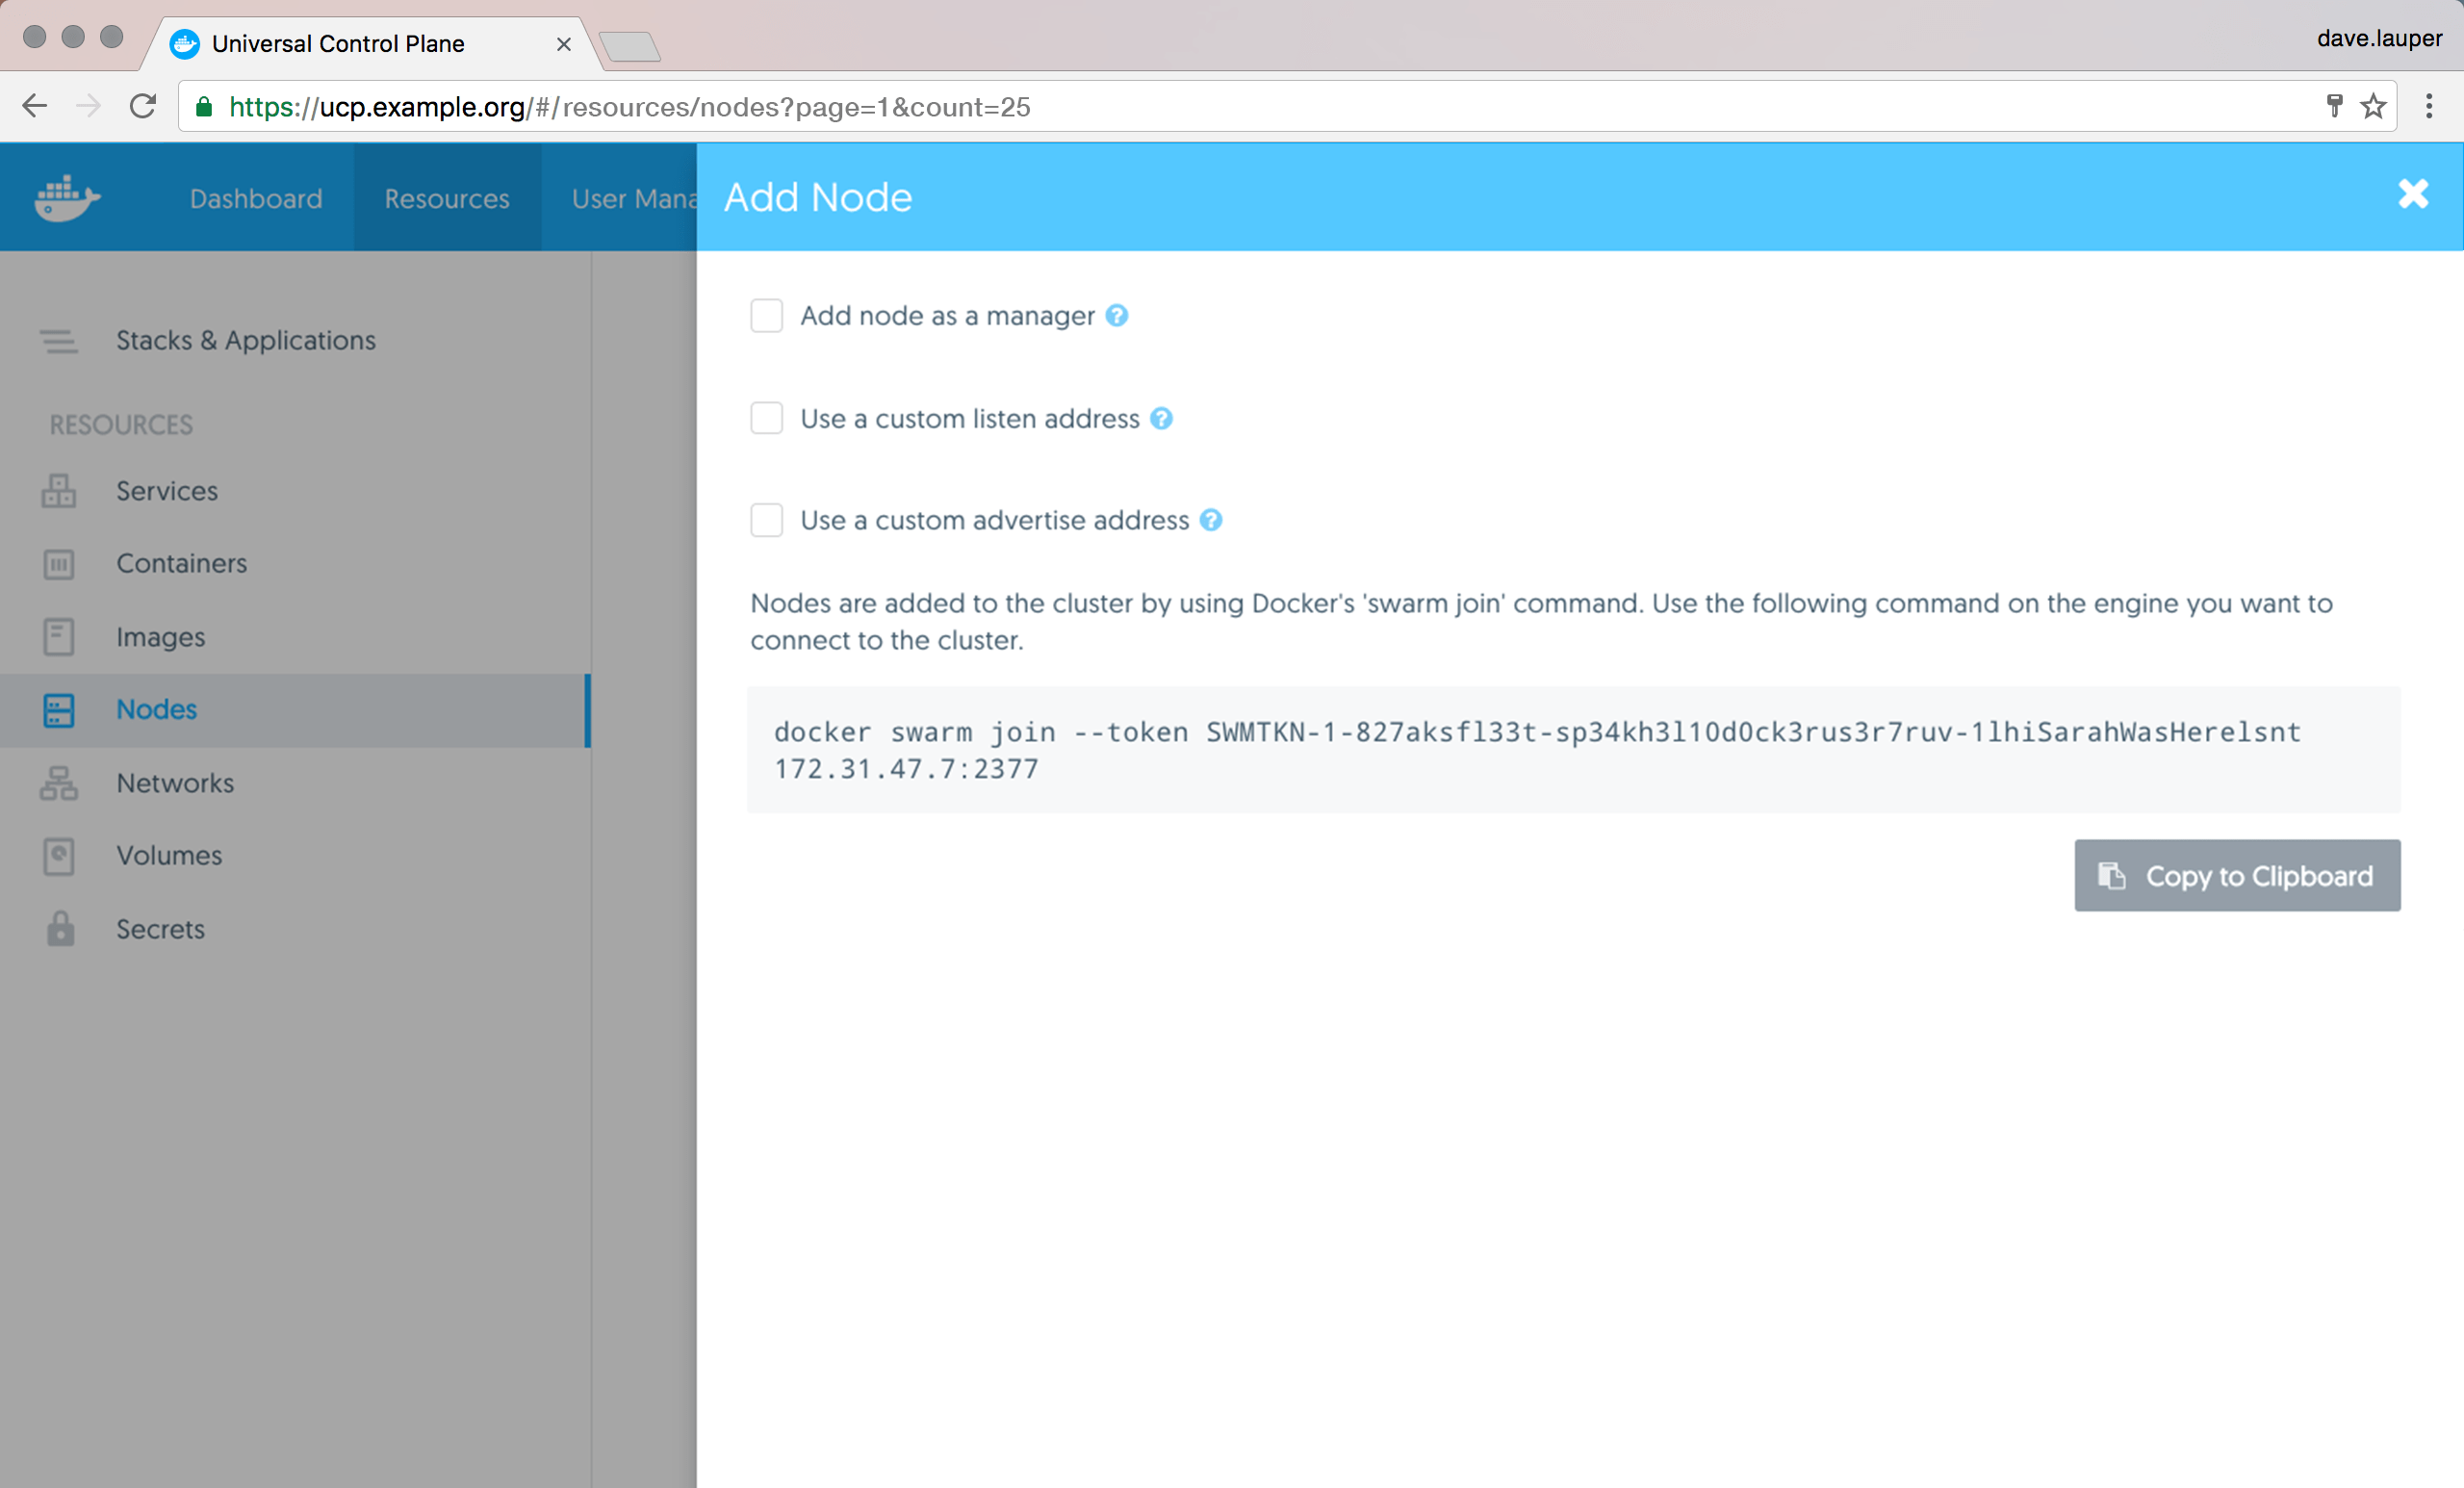
Task: Open Networks in the sidebar
Action: [175, 783]
